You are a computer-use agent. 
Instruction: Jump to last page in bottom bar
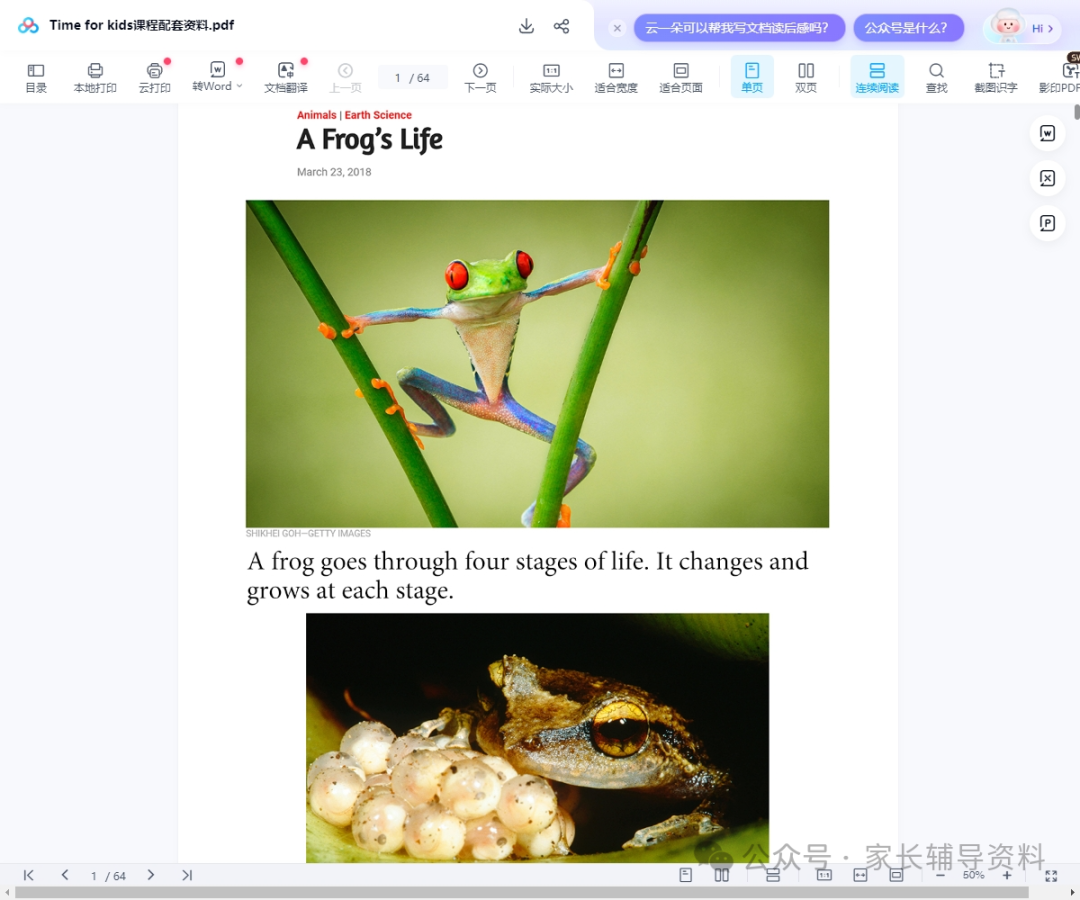click(187, 875)
